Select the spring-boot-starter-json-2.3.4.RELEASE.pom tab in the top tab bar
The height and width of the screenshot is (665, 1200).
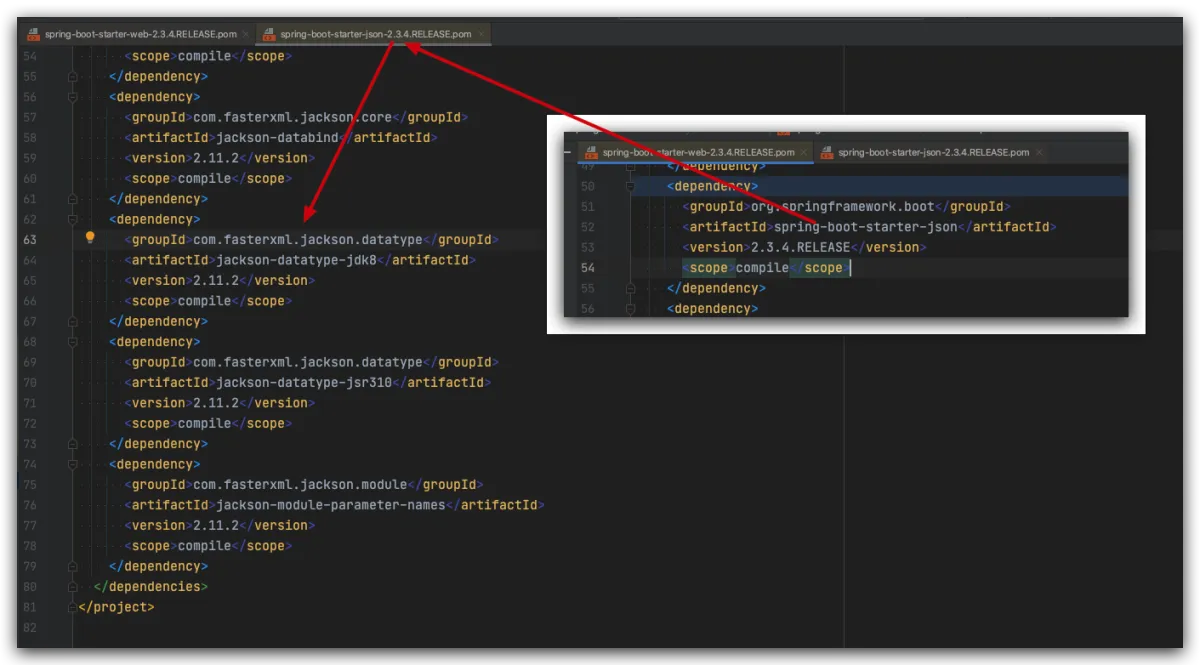tap(375, 34)
